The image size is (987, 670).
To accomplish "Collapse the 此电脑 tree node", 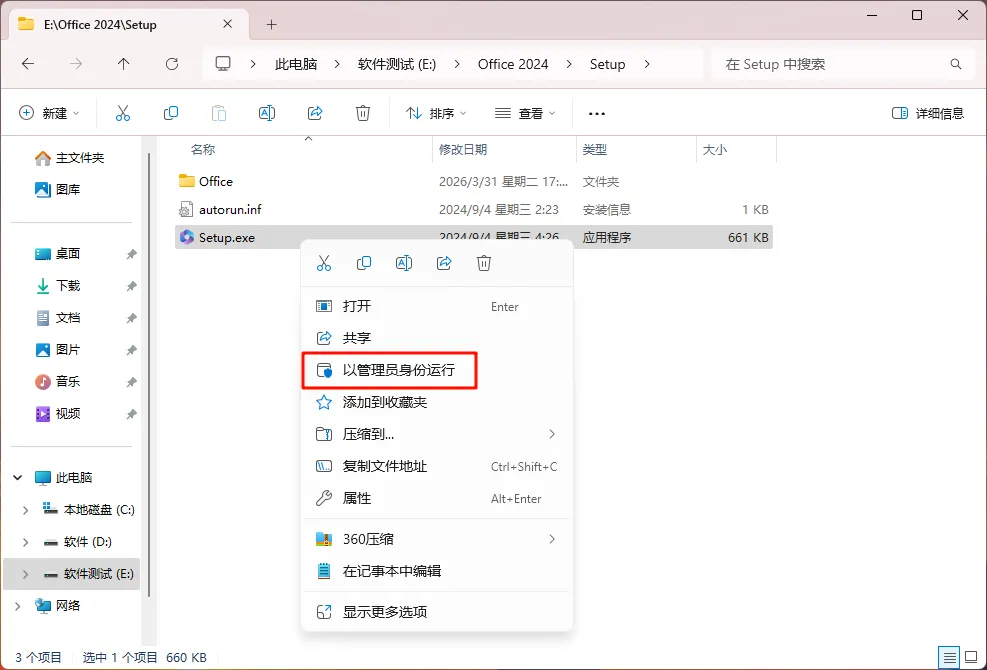I will point(18,478).
